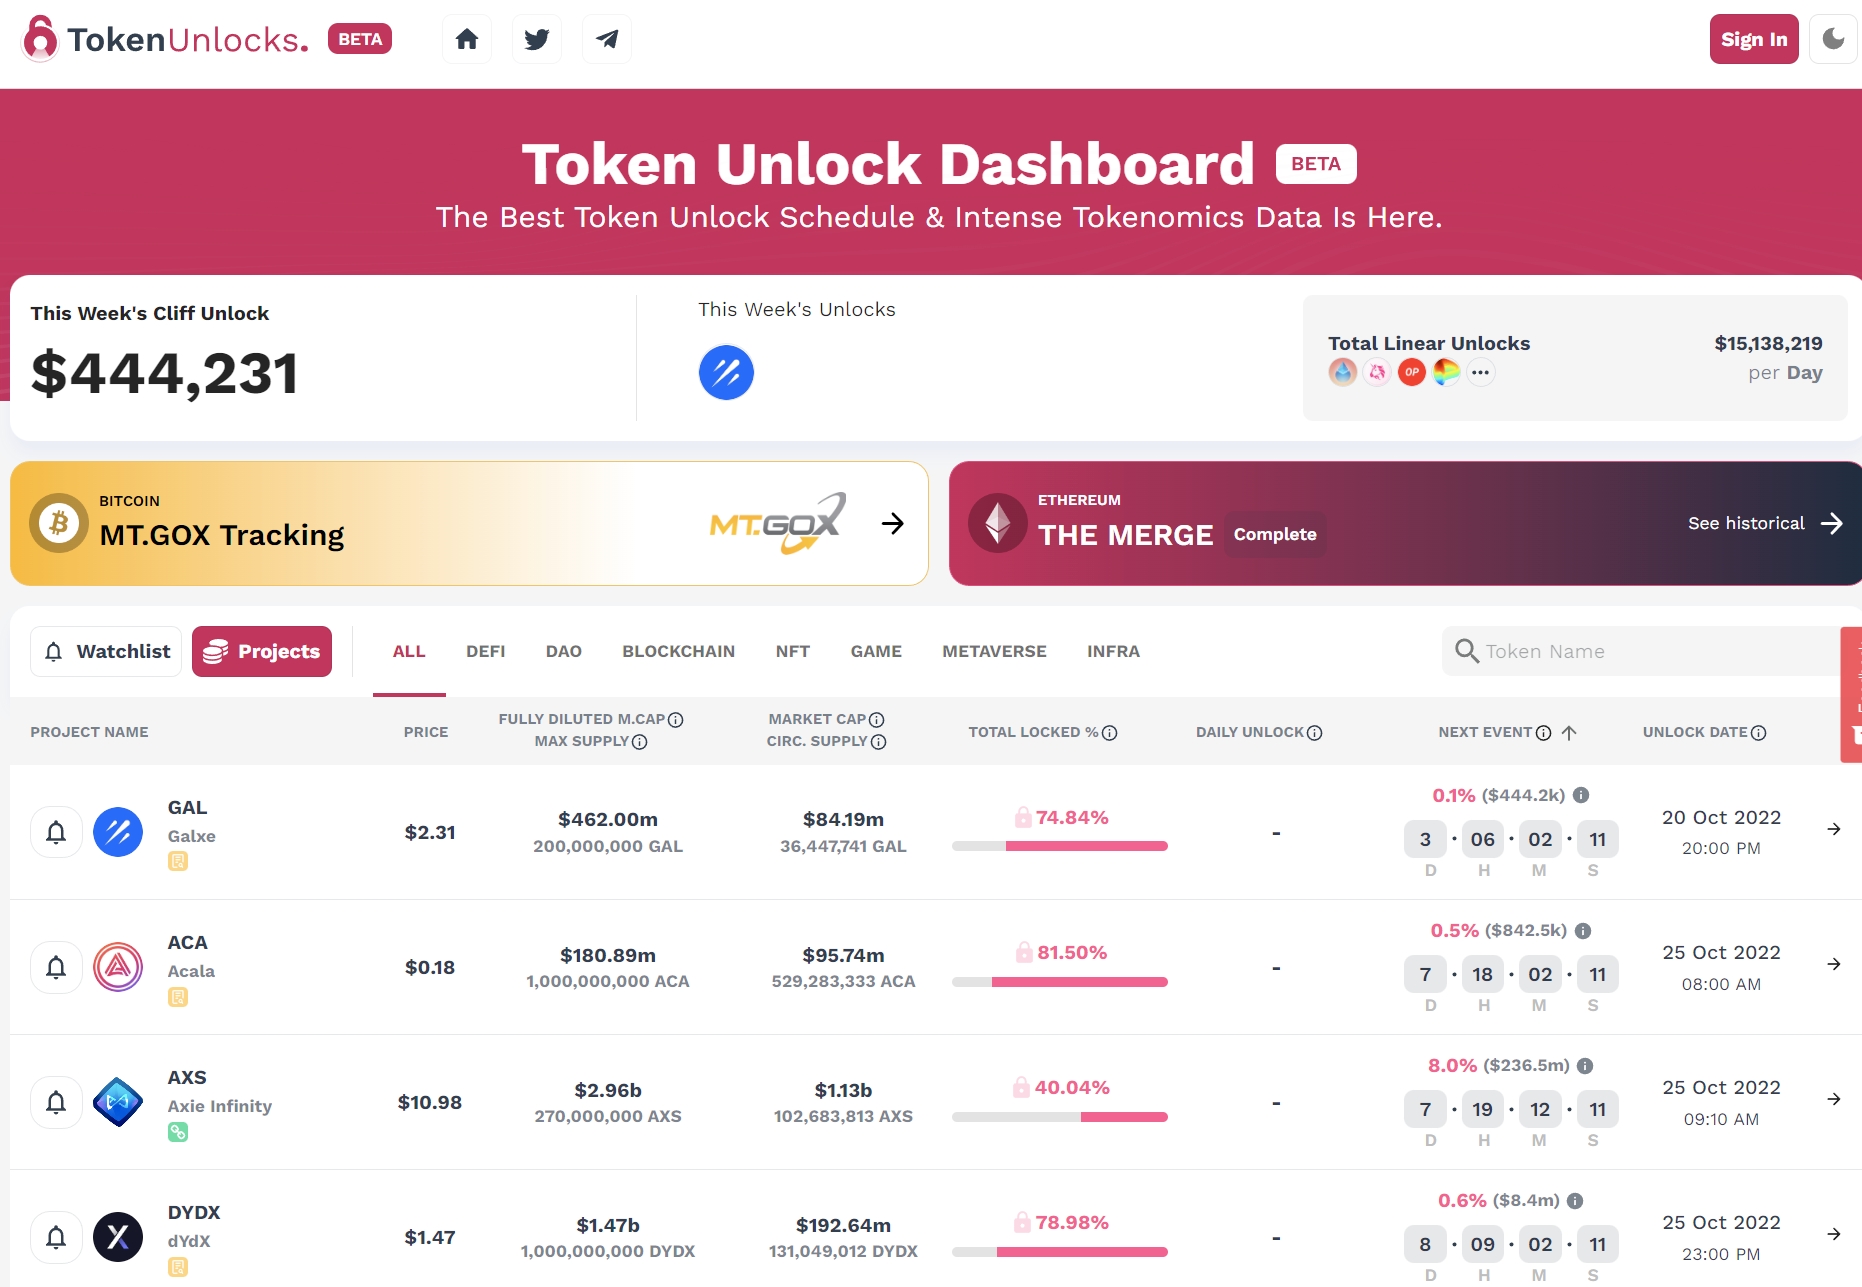Select the DEFI category tab

(x=485, y=652)
